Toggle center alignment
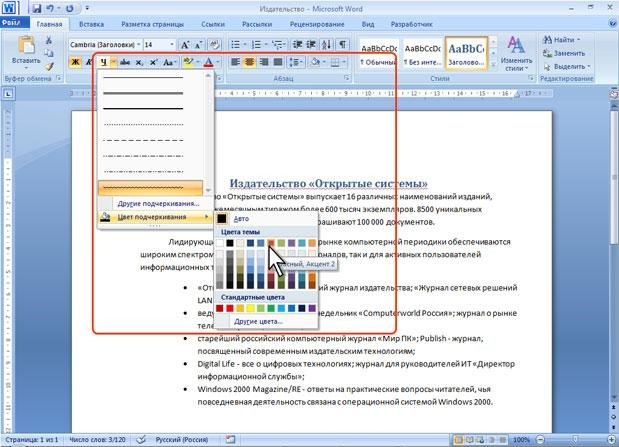This screenshot has width=619, height=447. pyautogui.click(x=249, y=62)
